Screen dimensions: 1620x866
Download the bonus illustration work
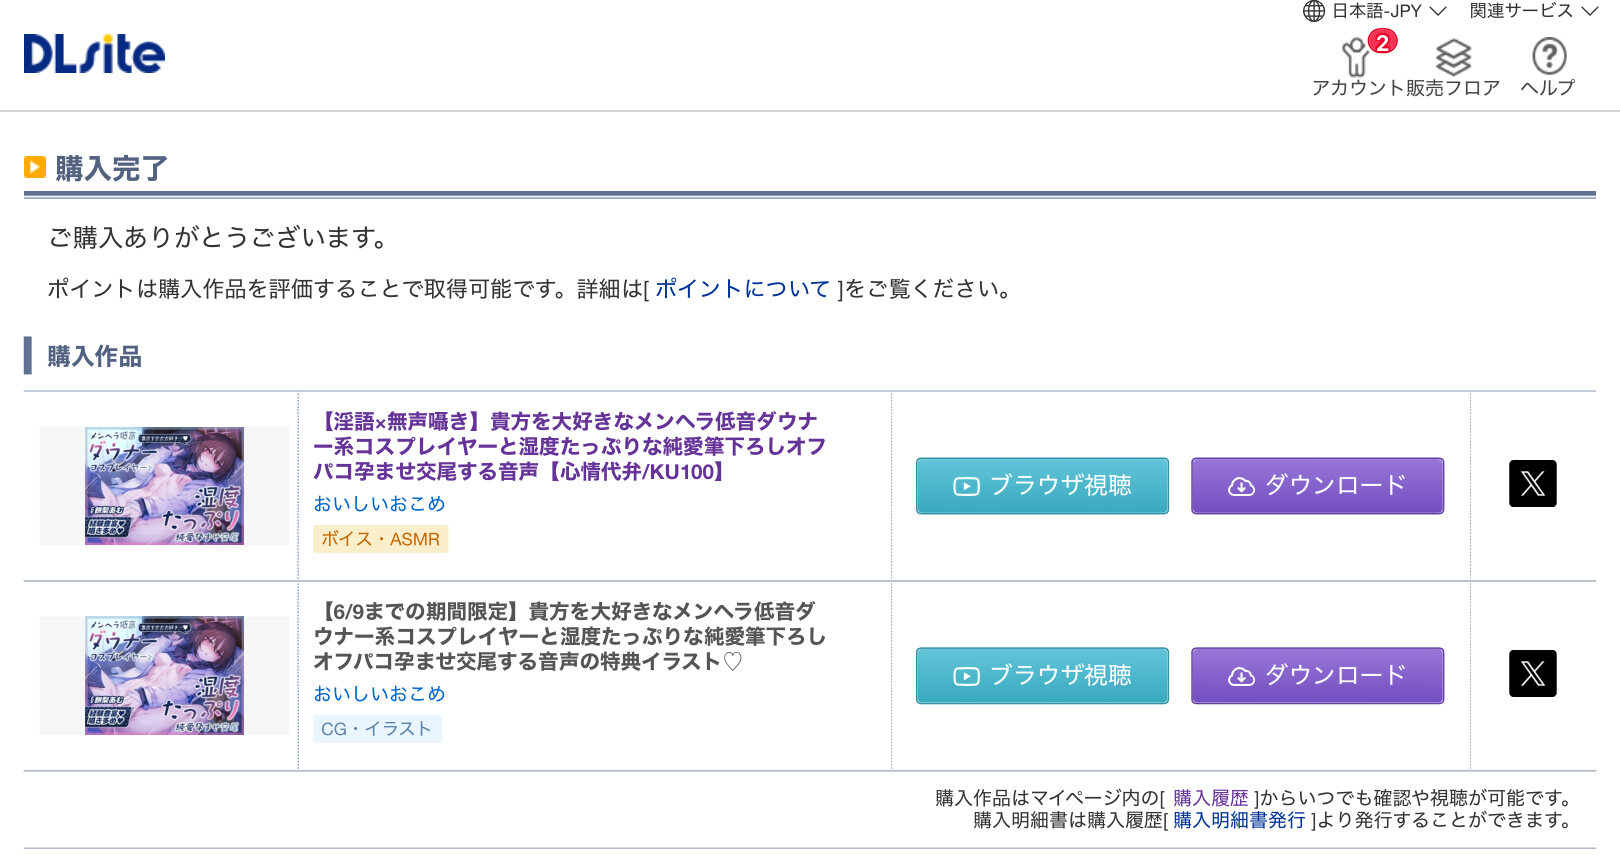1317,676
